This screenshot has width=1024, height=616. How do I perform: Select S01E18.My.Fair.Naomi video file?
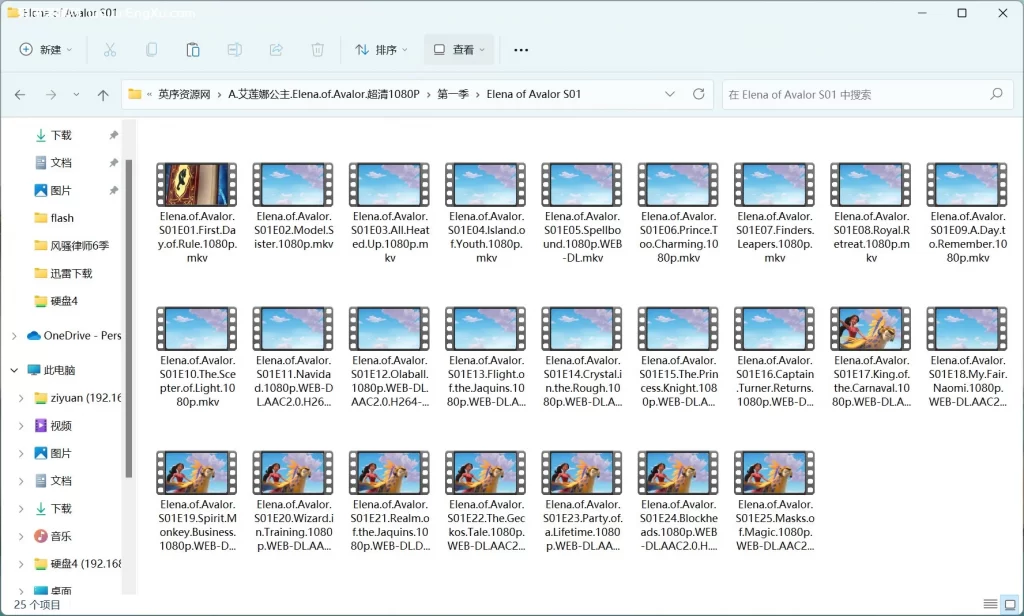click(967, 357)
